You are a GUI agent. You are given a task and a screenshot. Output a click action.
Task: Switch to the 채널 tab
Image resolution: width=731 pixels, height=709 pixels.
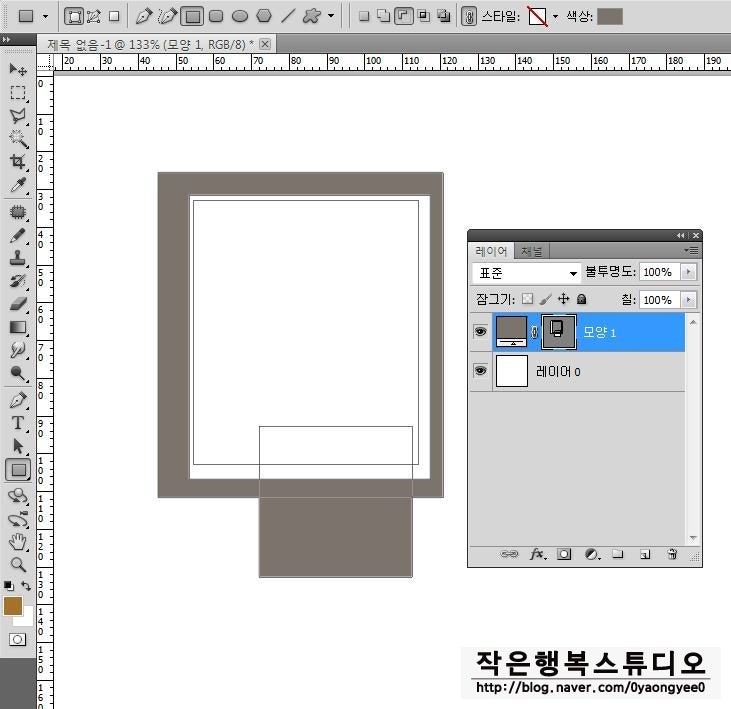pyautogui.click(x=532, y=251)
